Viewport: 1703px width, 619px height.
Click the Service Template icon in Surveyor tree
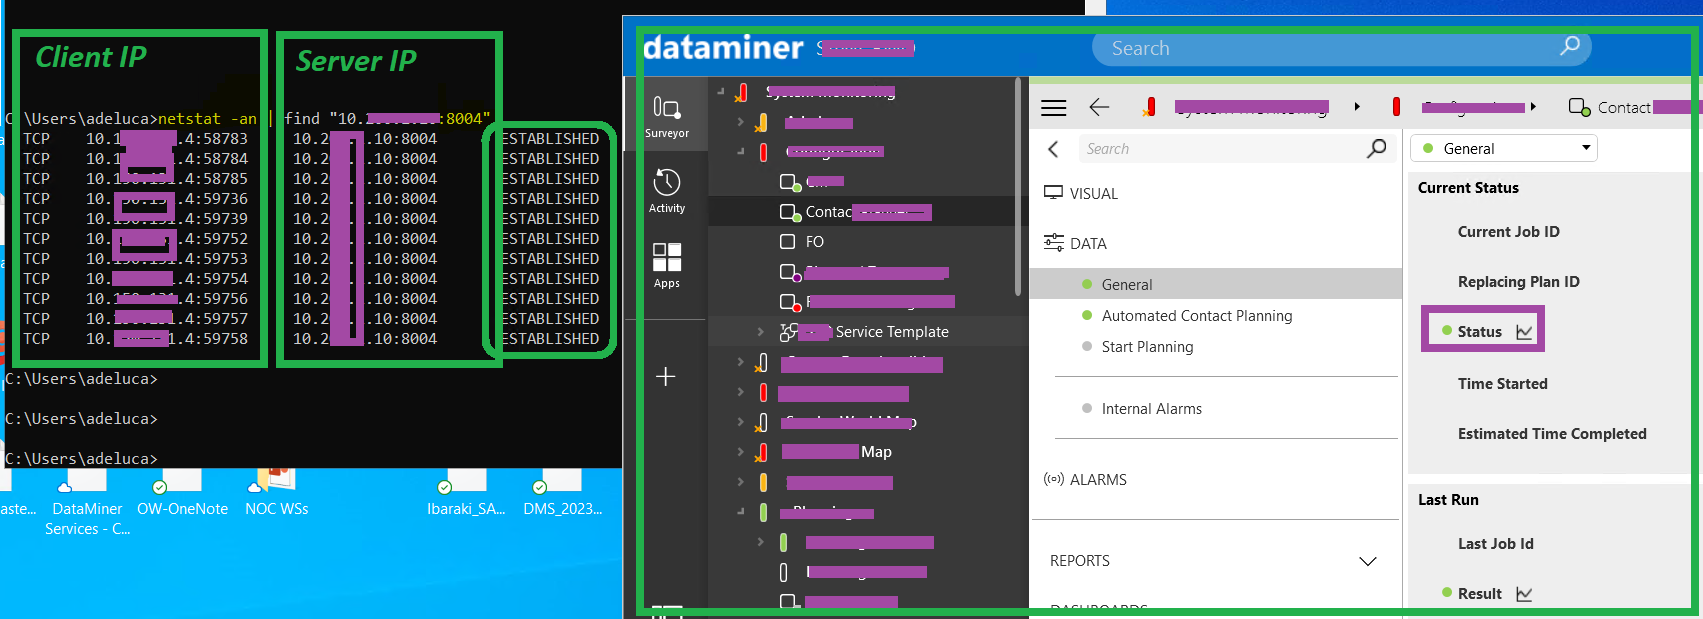pyautogui.click(x=789, y=332)
